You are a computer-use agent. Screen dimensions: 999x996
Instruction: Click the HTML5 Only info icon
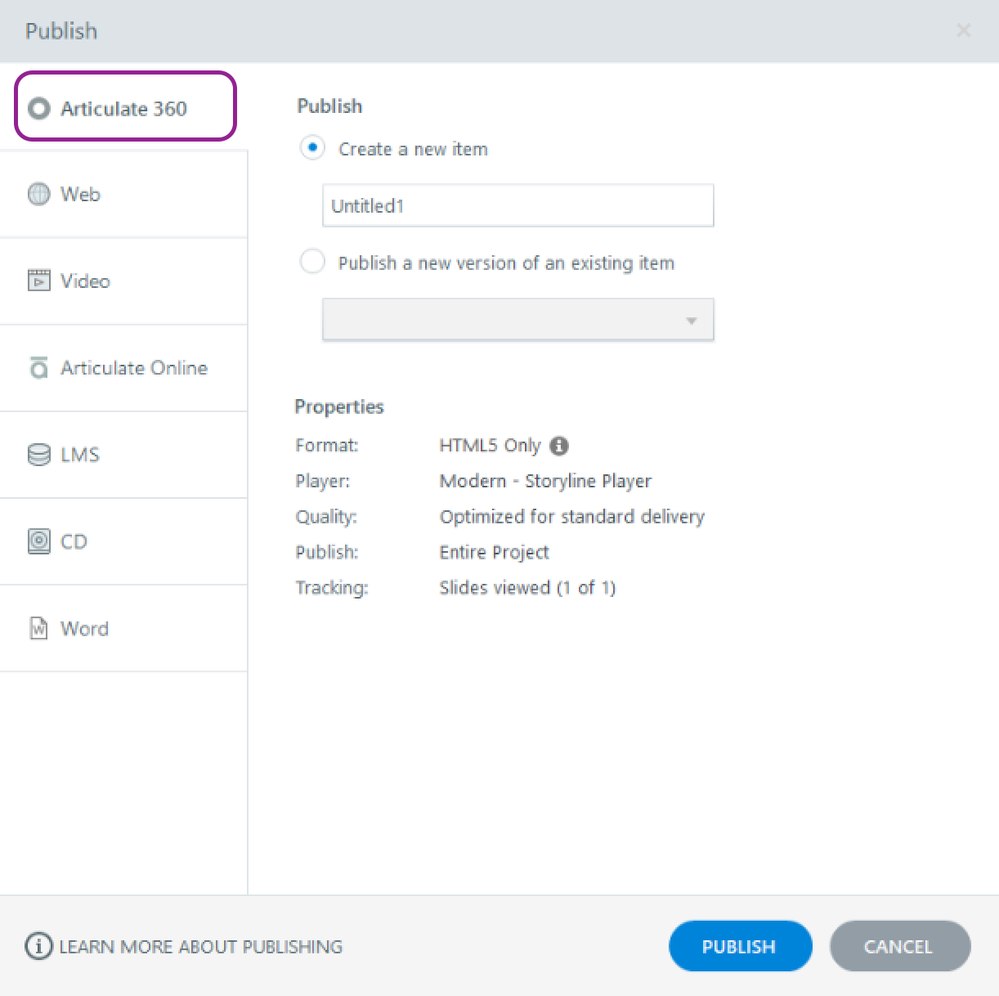pyautogui.click(x=559, y=446)
